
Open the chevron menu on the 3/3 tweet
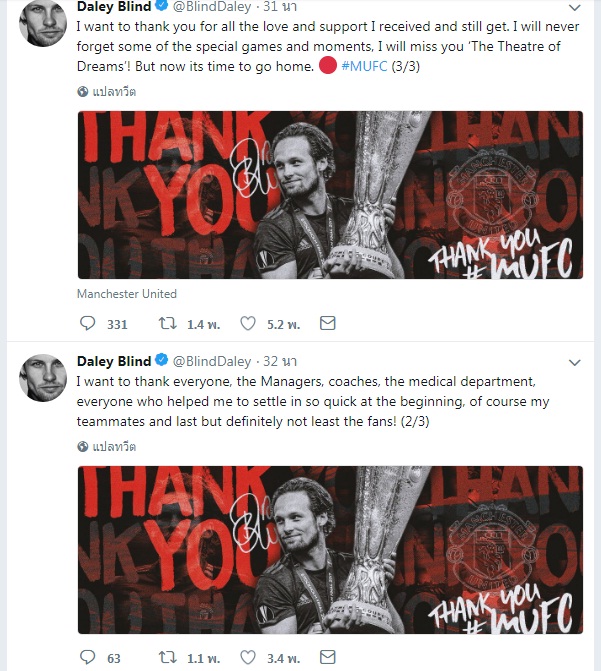[x=574, y=7]
